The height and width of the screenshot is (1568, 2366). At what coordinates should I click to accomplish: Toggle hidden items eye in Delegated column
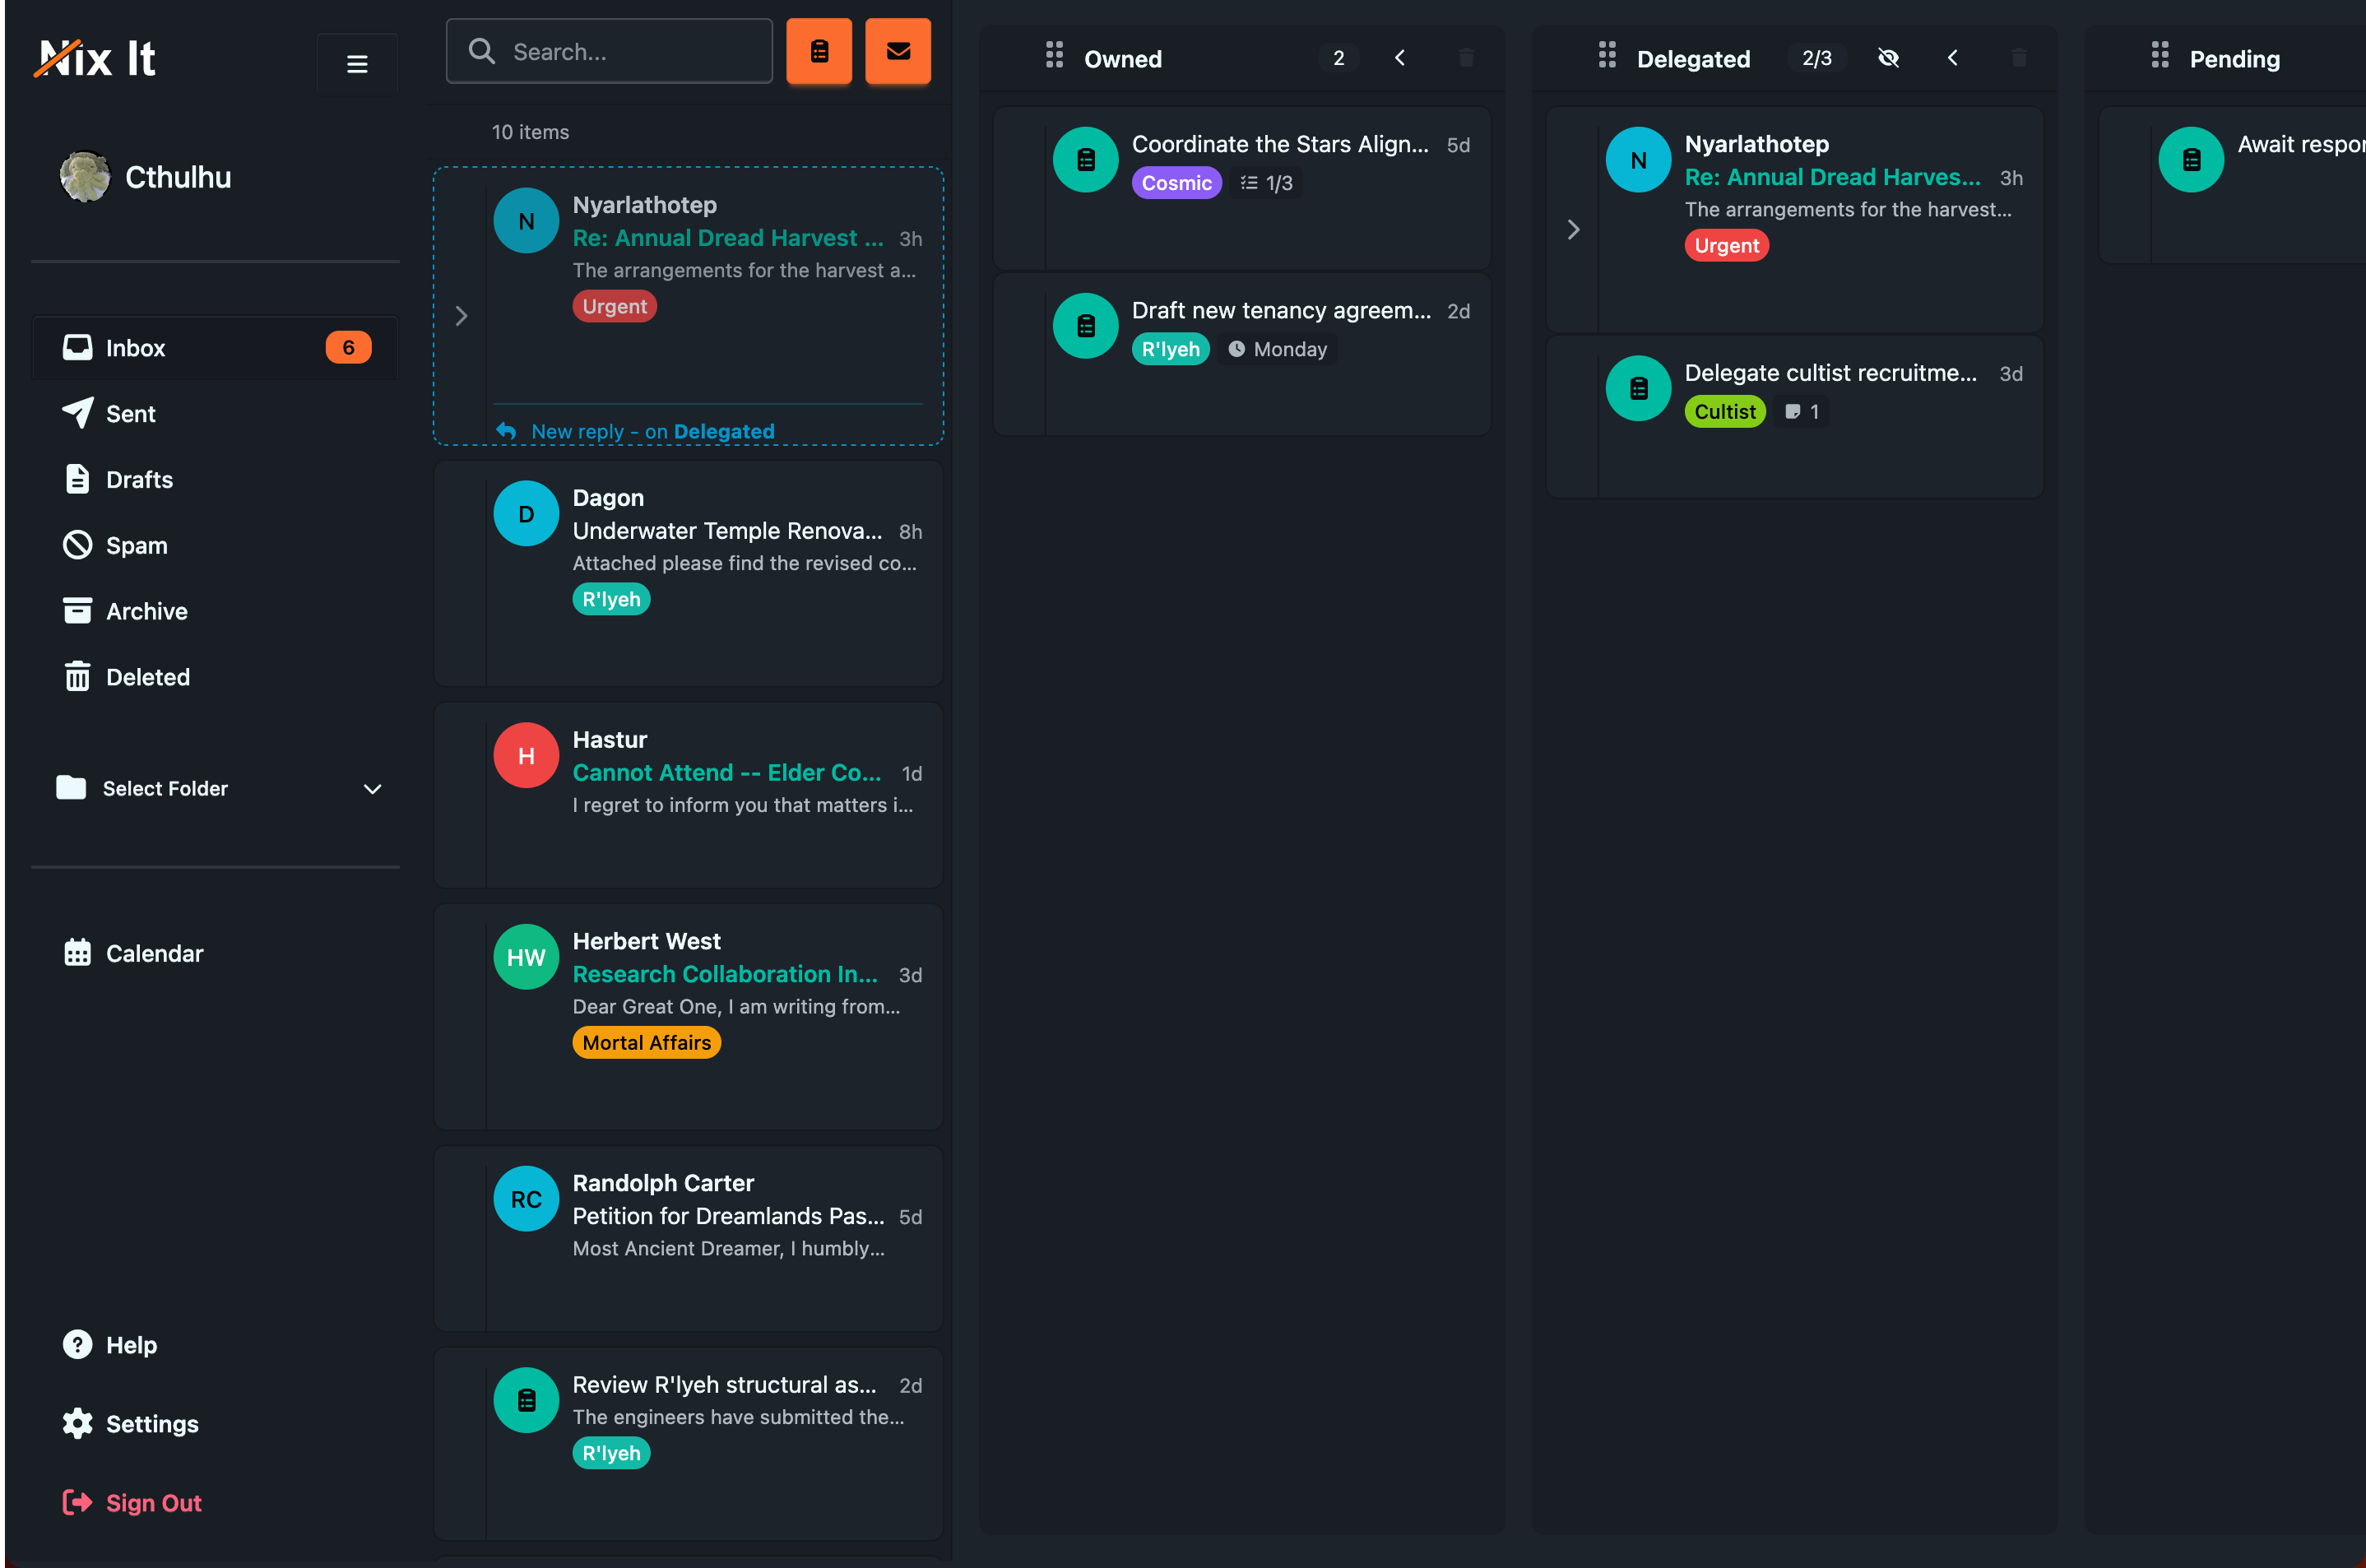point(1888,58)
